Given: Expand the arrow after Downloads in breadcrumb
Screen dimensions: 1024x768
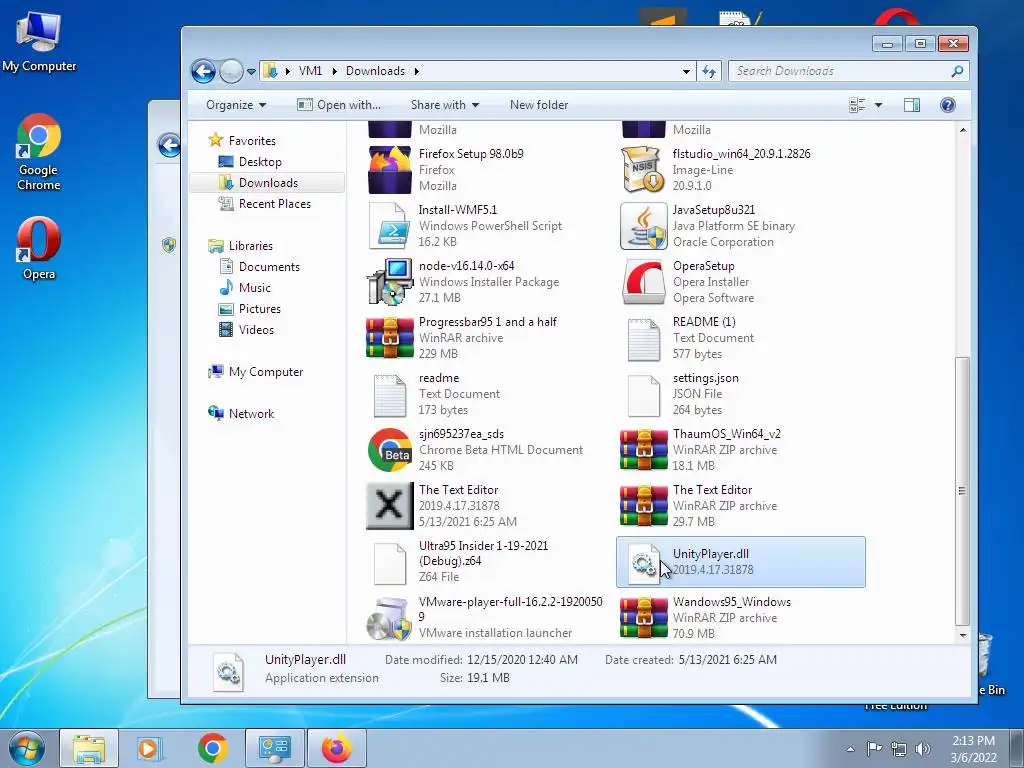Looking at the screenshot, I should coord(416,71).
